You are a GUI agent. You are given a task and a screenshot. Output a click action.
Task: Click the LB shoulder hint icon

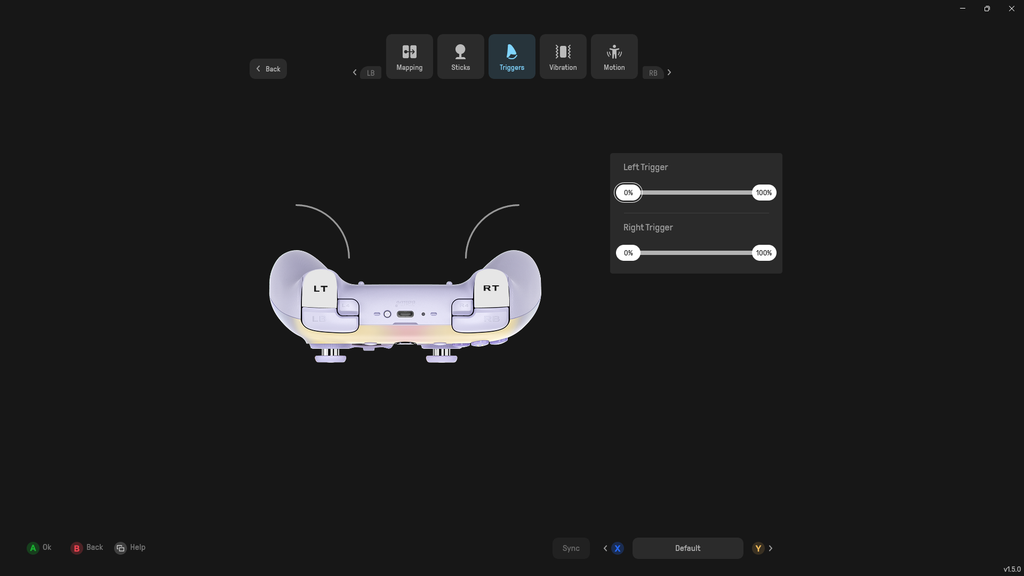(x=370, y=72)
